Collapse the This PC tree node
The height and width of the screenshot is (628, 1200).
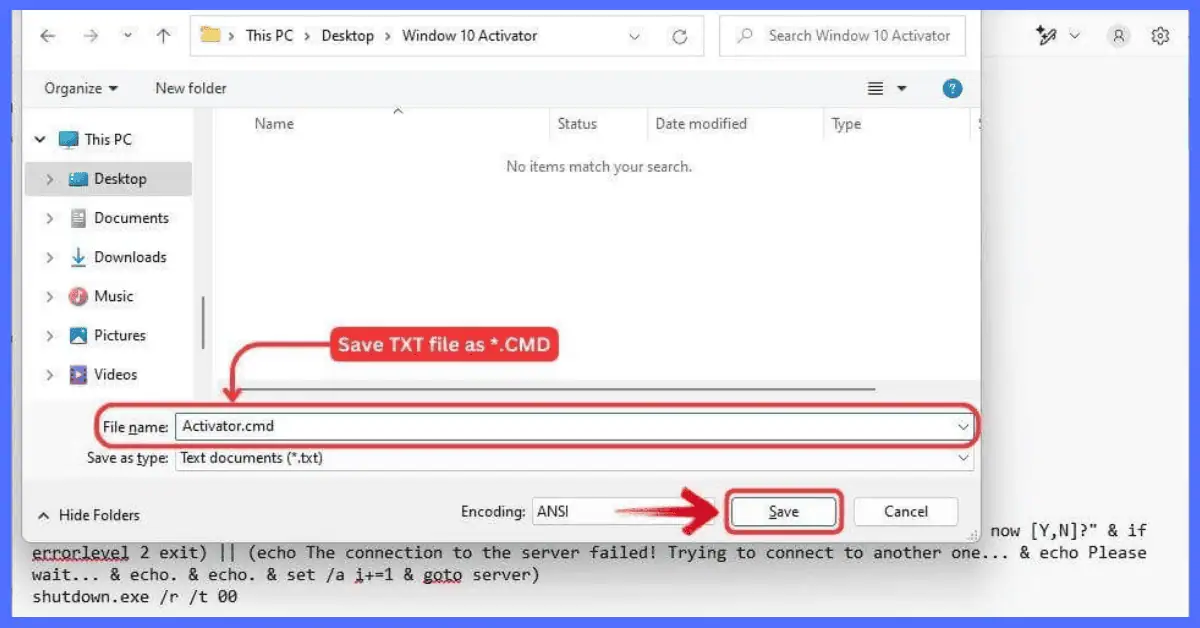coord(41,140)
